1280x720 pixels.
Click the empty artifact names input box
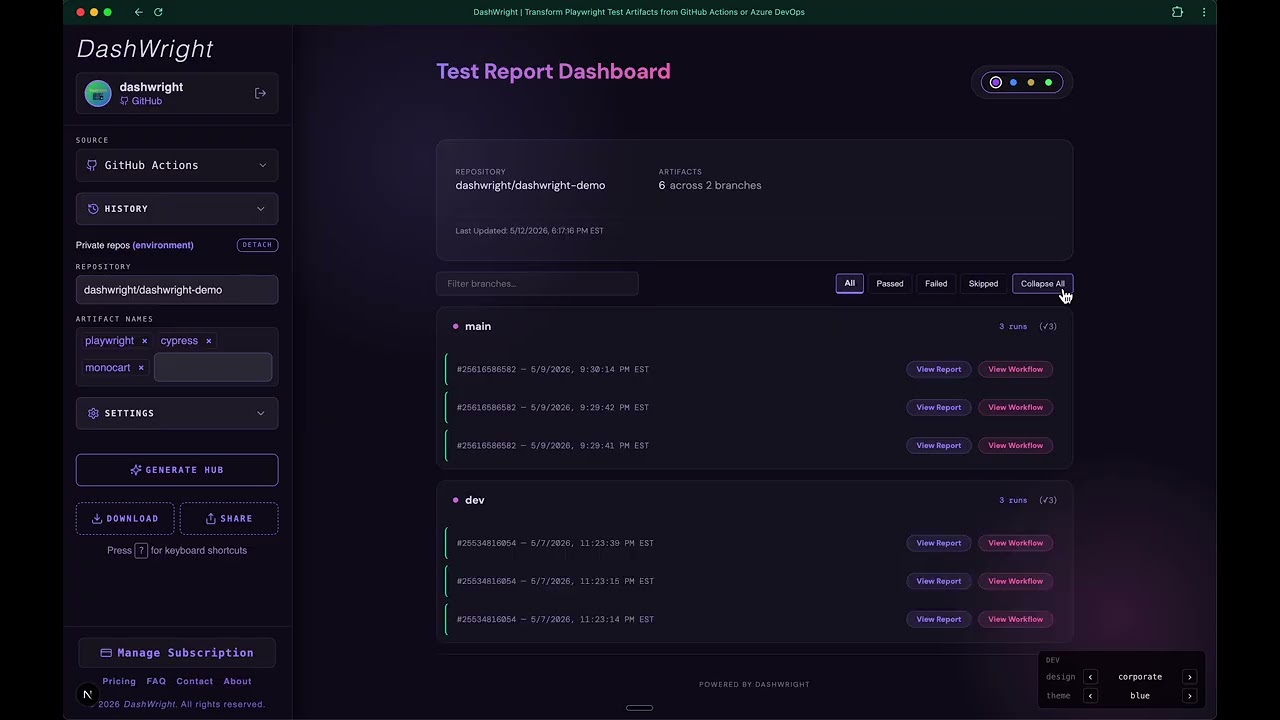pyautogui.click(x=213, y=367)
